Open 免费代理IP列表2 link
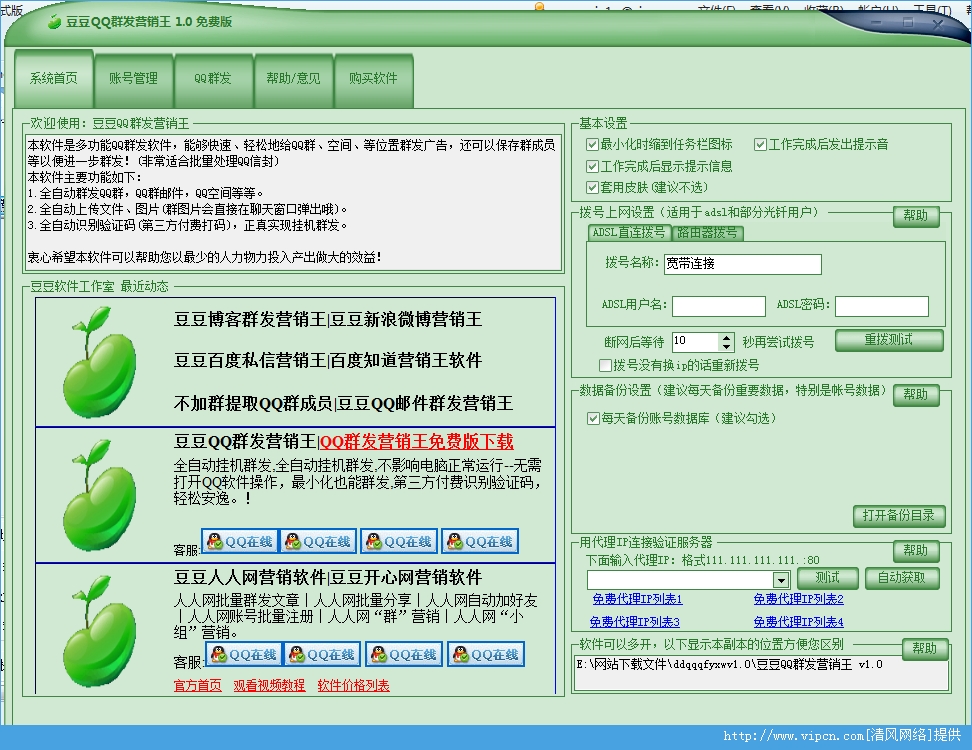The image size is (972, 750). coord(798,599)
